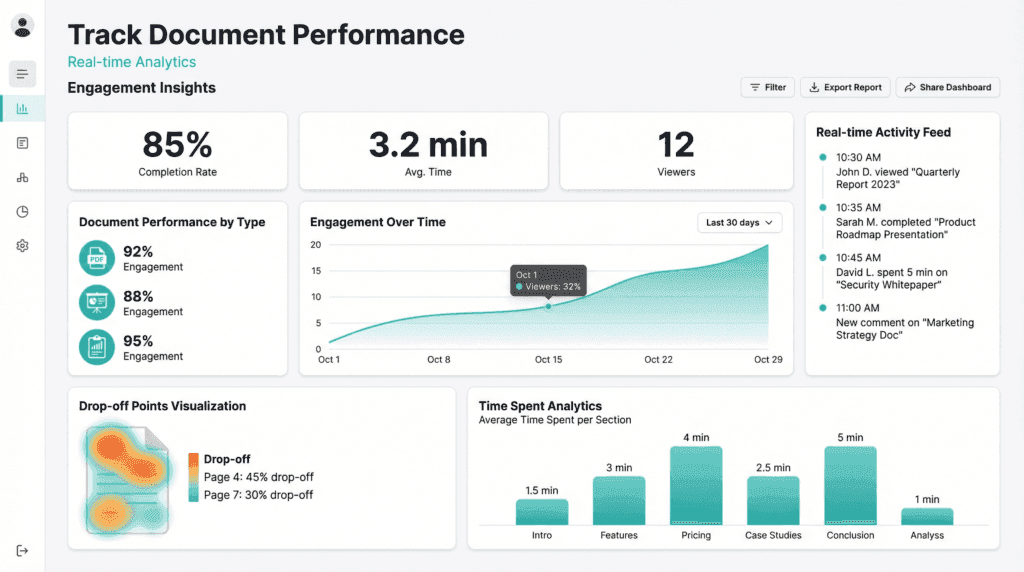This screenshot has height=572, width=1024.
Task: Click the Oct 8 axis label
Action: pos(439,360)
